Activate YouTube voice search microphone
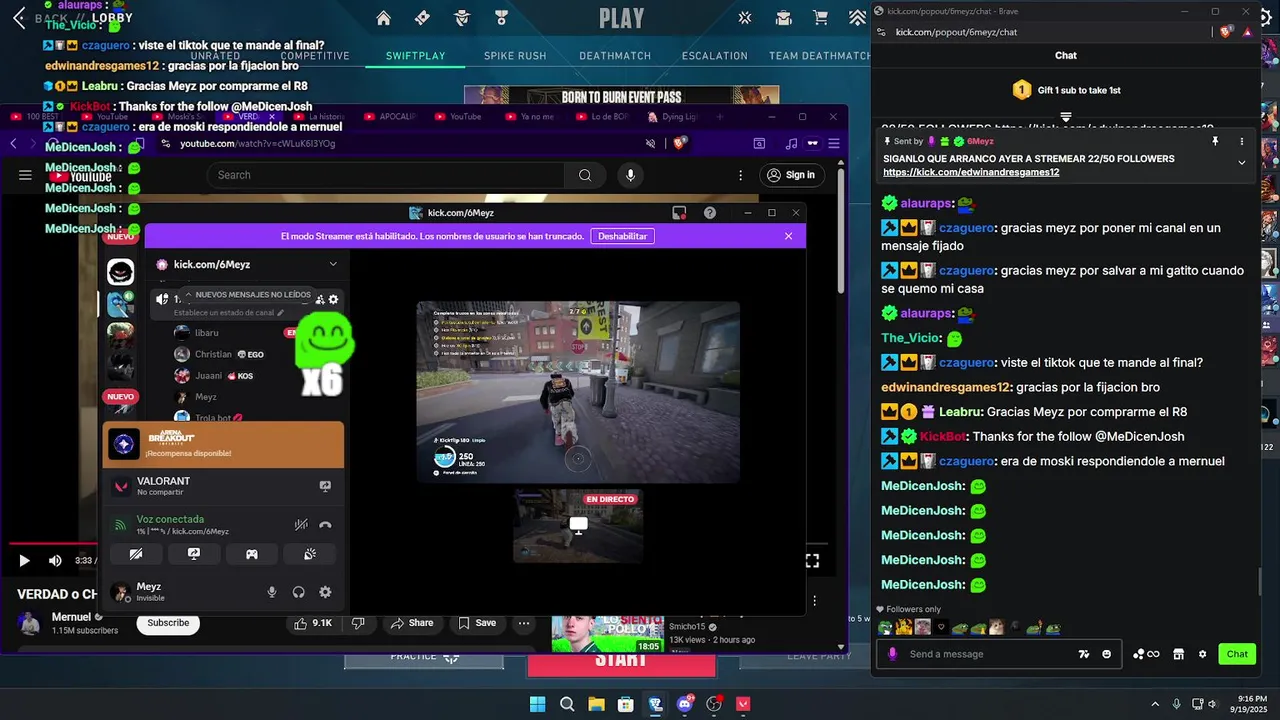The image size is (1280, 720). (x=630, y=175)
